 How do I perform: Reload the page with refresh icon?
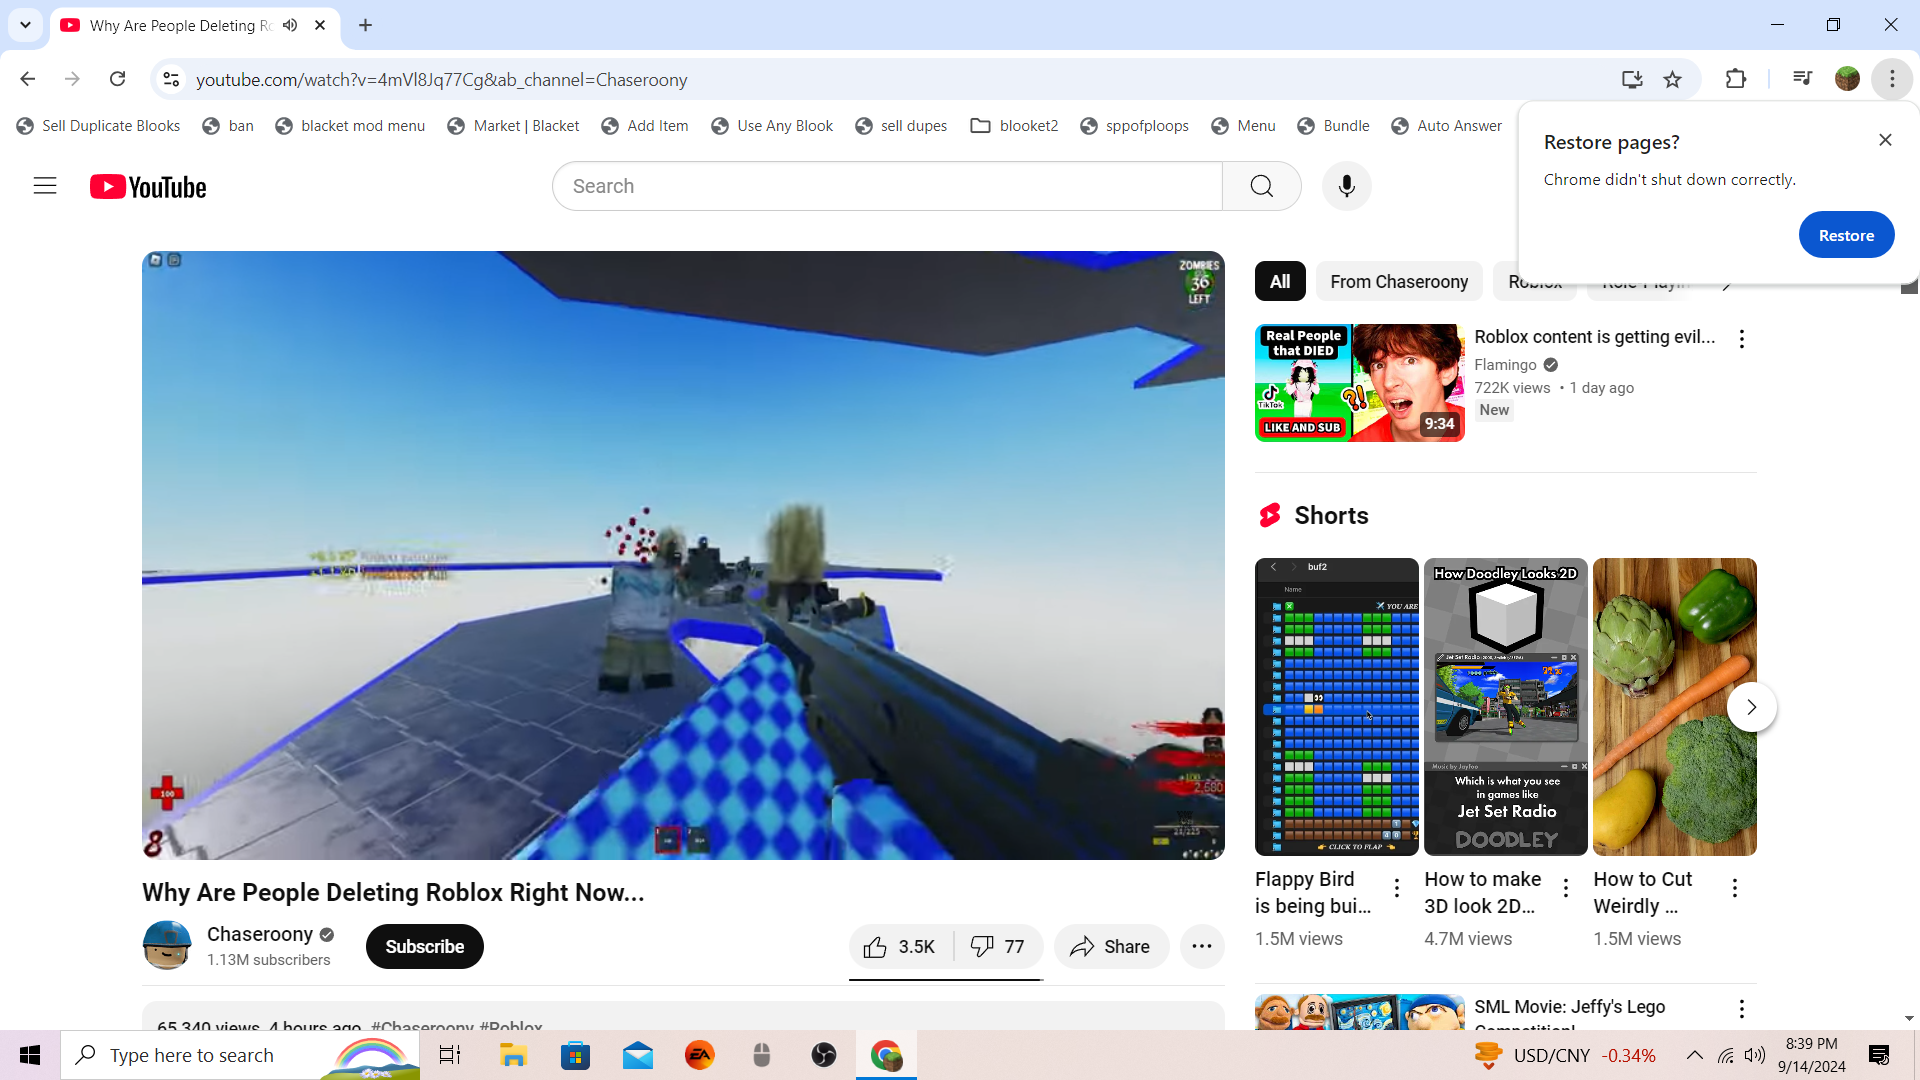[x=117, y=79]
